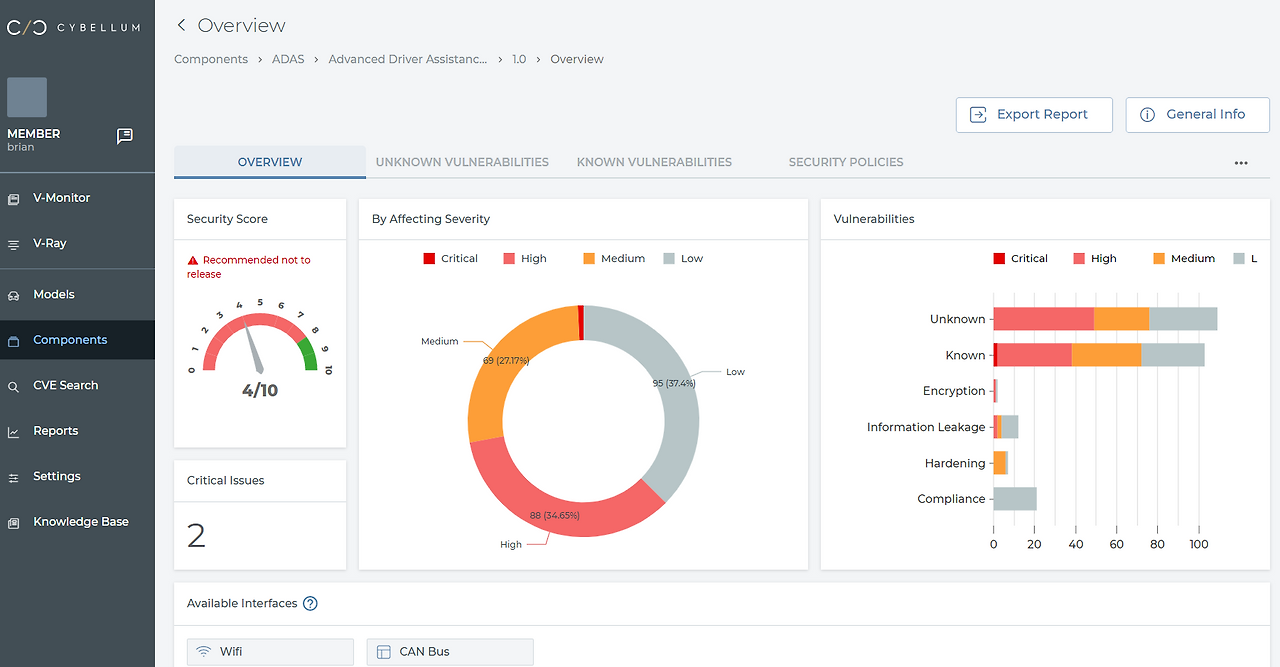Image resolution: width=1280 pixels, height=667 pixels.
Task: Go back using the Overview chevron
Action: 181,25
